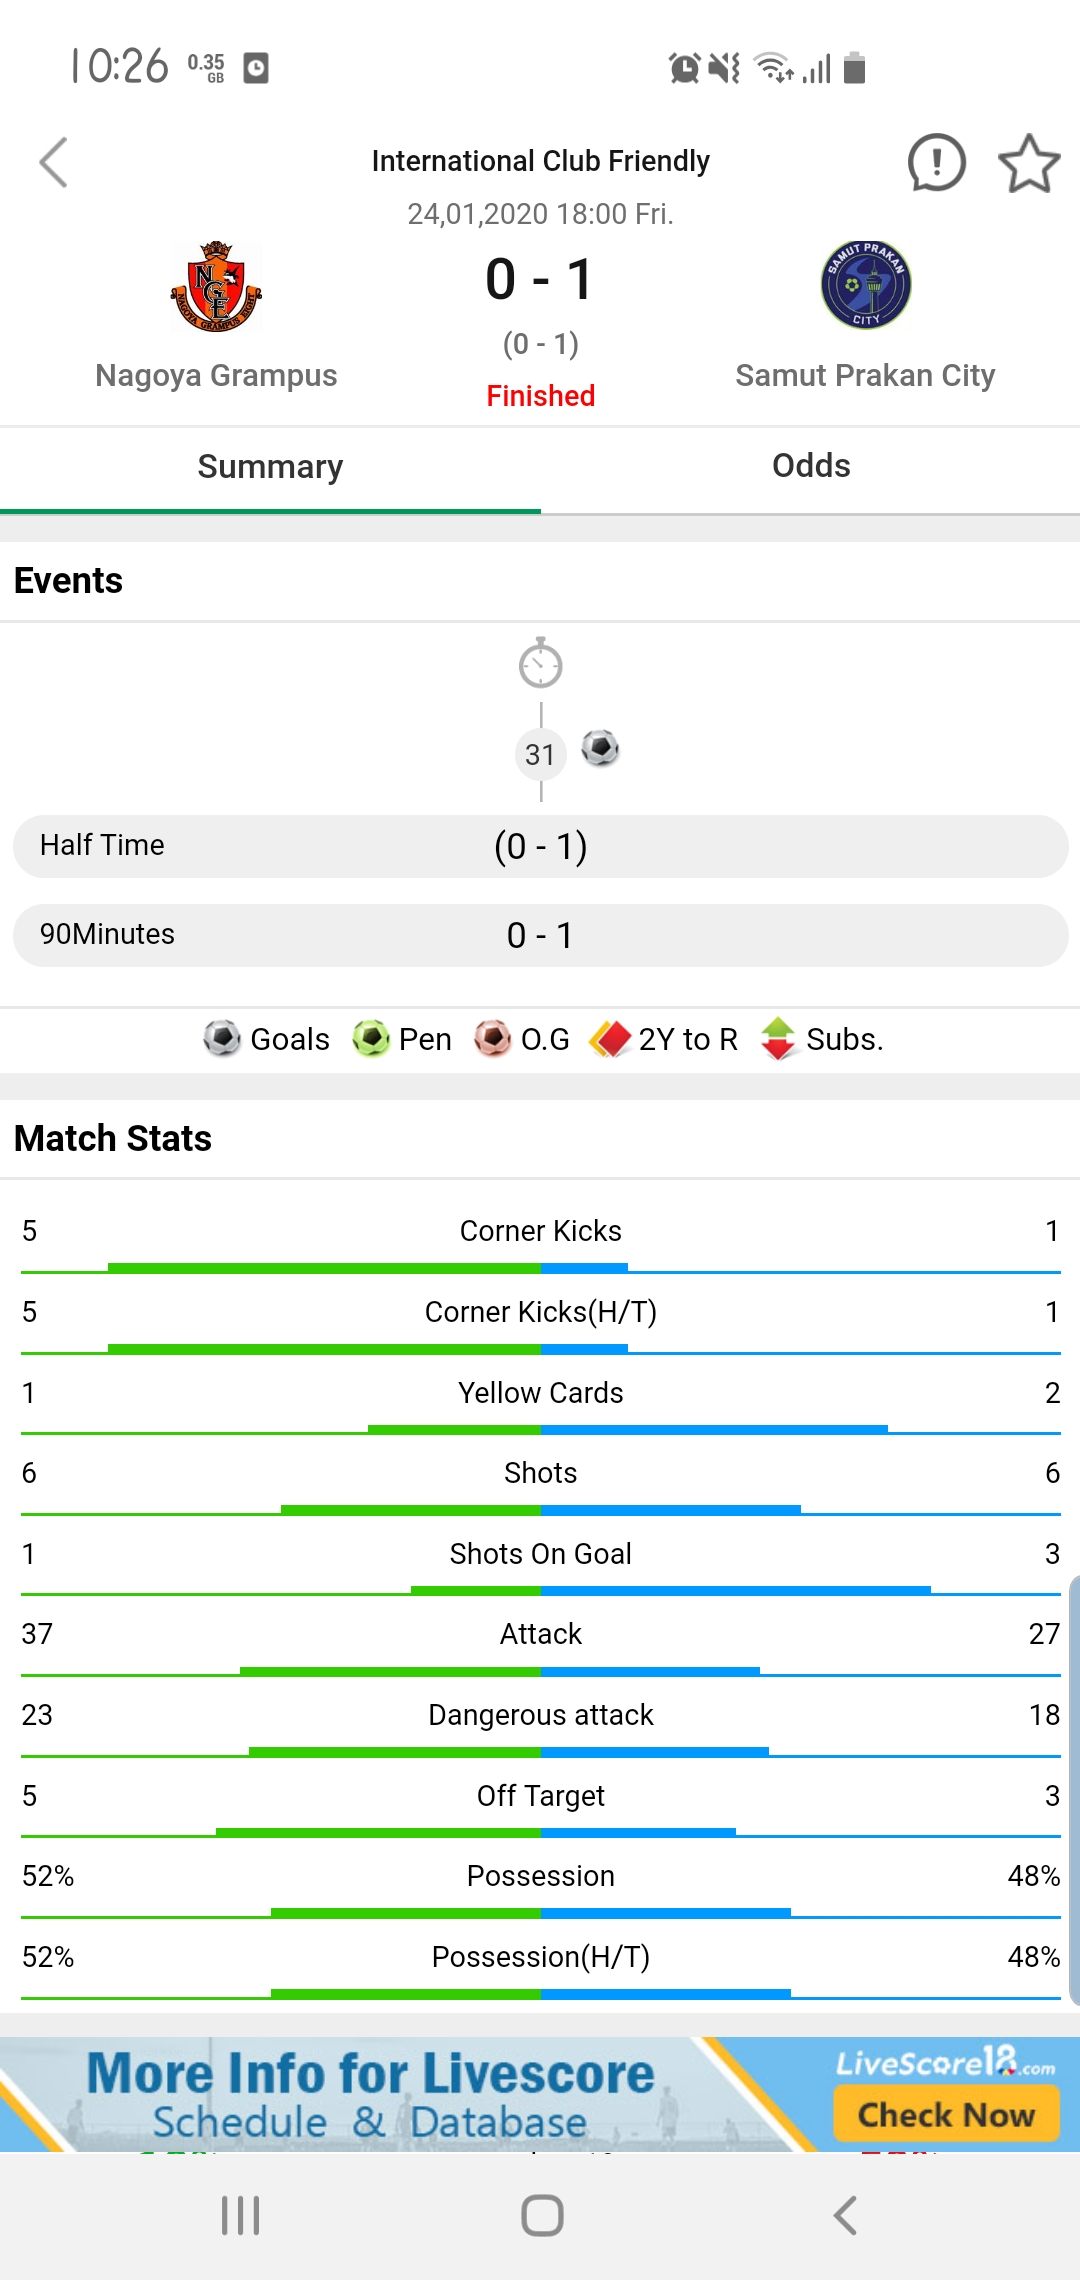1080x2280 pixels.
Task: Tap the 90Minutes score row
Action: tap(540, 935)
